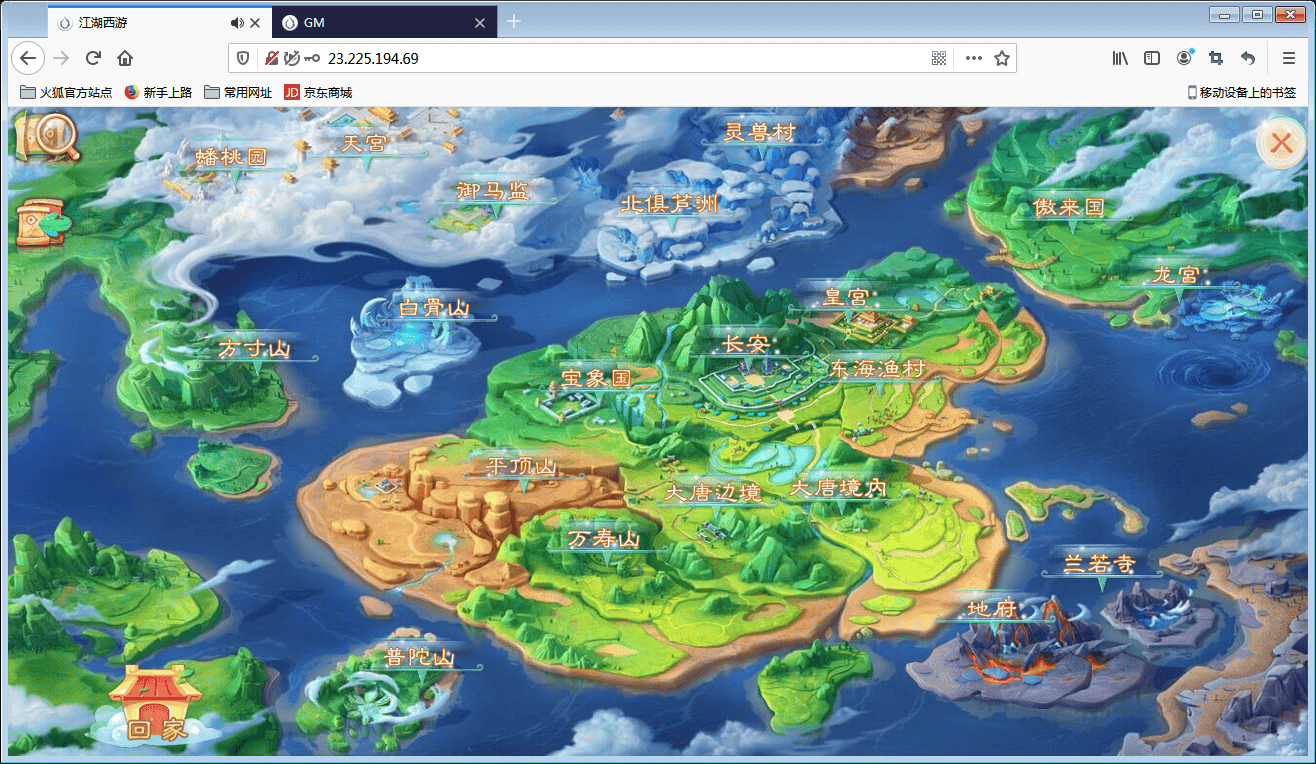The height and width of the screenshot is (764, 1316).
Task: Go to 地府 underworld location
Action: coord(991,609)
